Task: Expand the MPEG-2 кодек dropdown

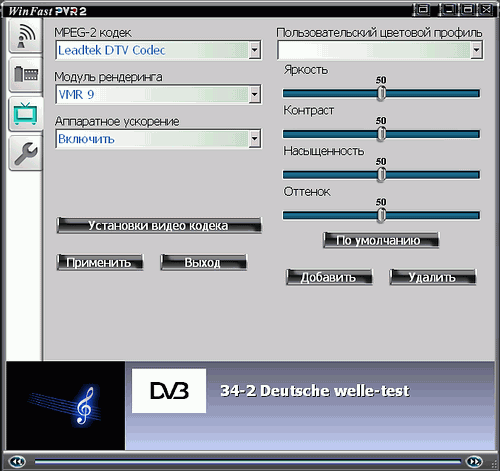Action: (x=254, y=50)
